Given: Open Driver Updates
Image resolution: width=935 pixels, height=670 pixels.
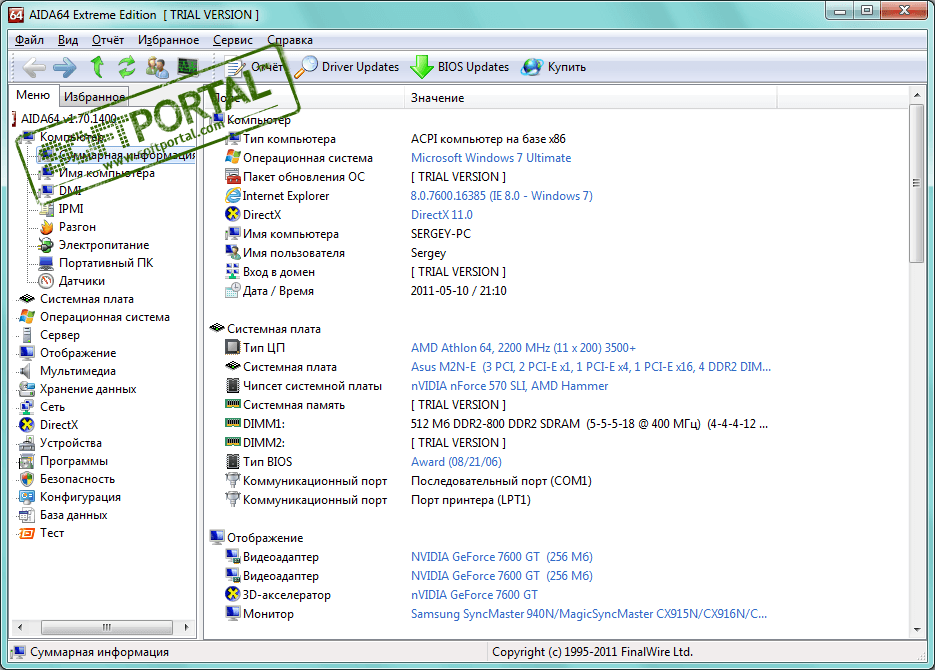Looking at the screenshot, I should (x=347, y=67).
